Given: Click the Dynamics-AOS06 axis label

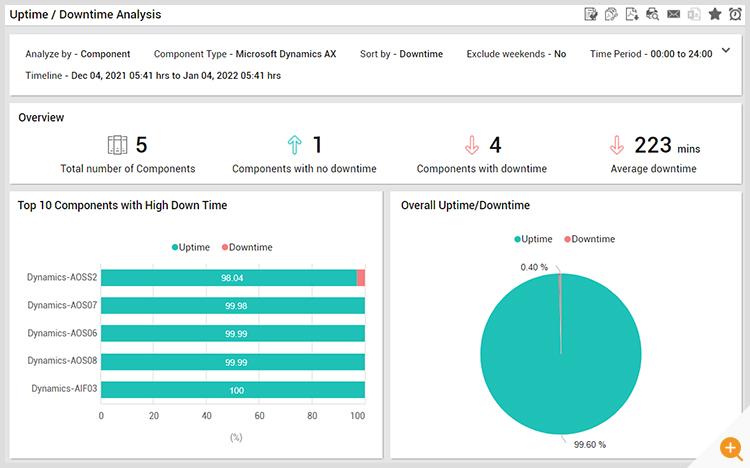Looking at the screenshot, I should [x=62, y=333].
